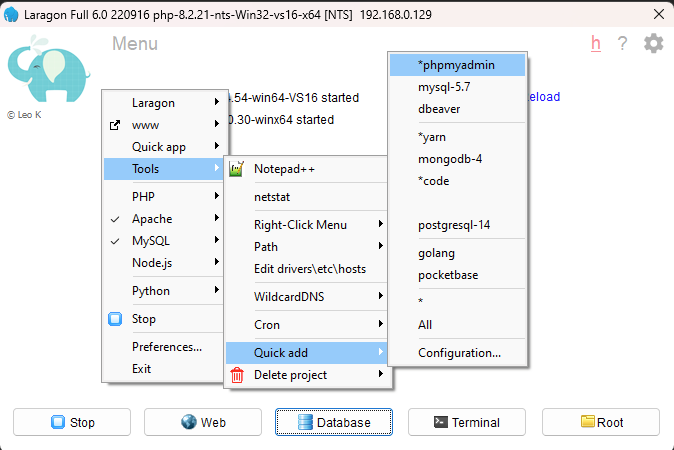The width and height of the screenshot is (674, 450).
Task: Click the Laragon elephant logo
Action: tap(49, 69)
